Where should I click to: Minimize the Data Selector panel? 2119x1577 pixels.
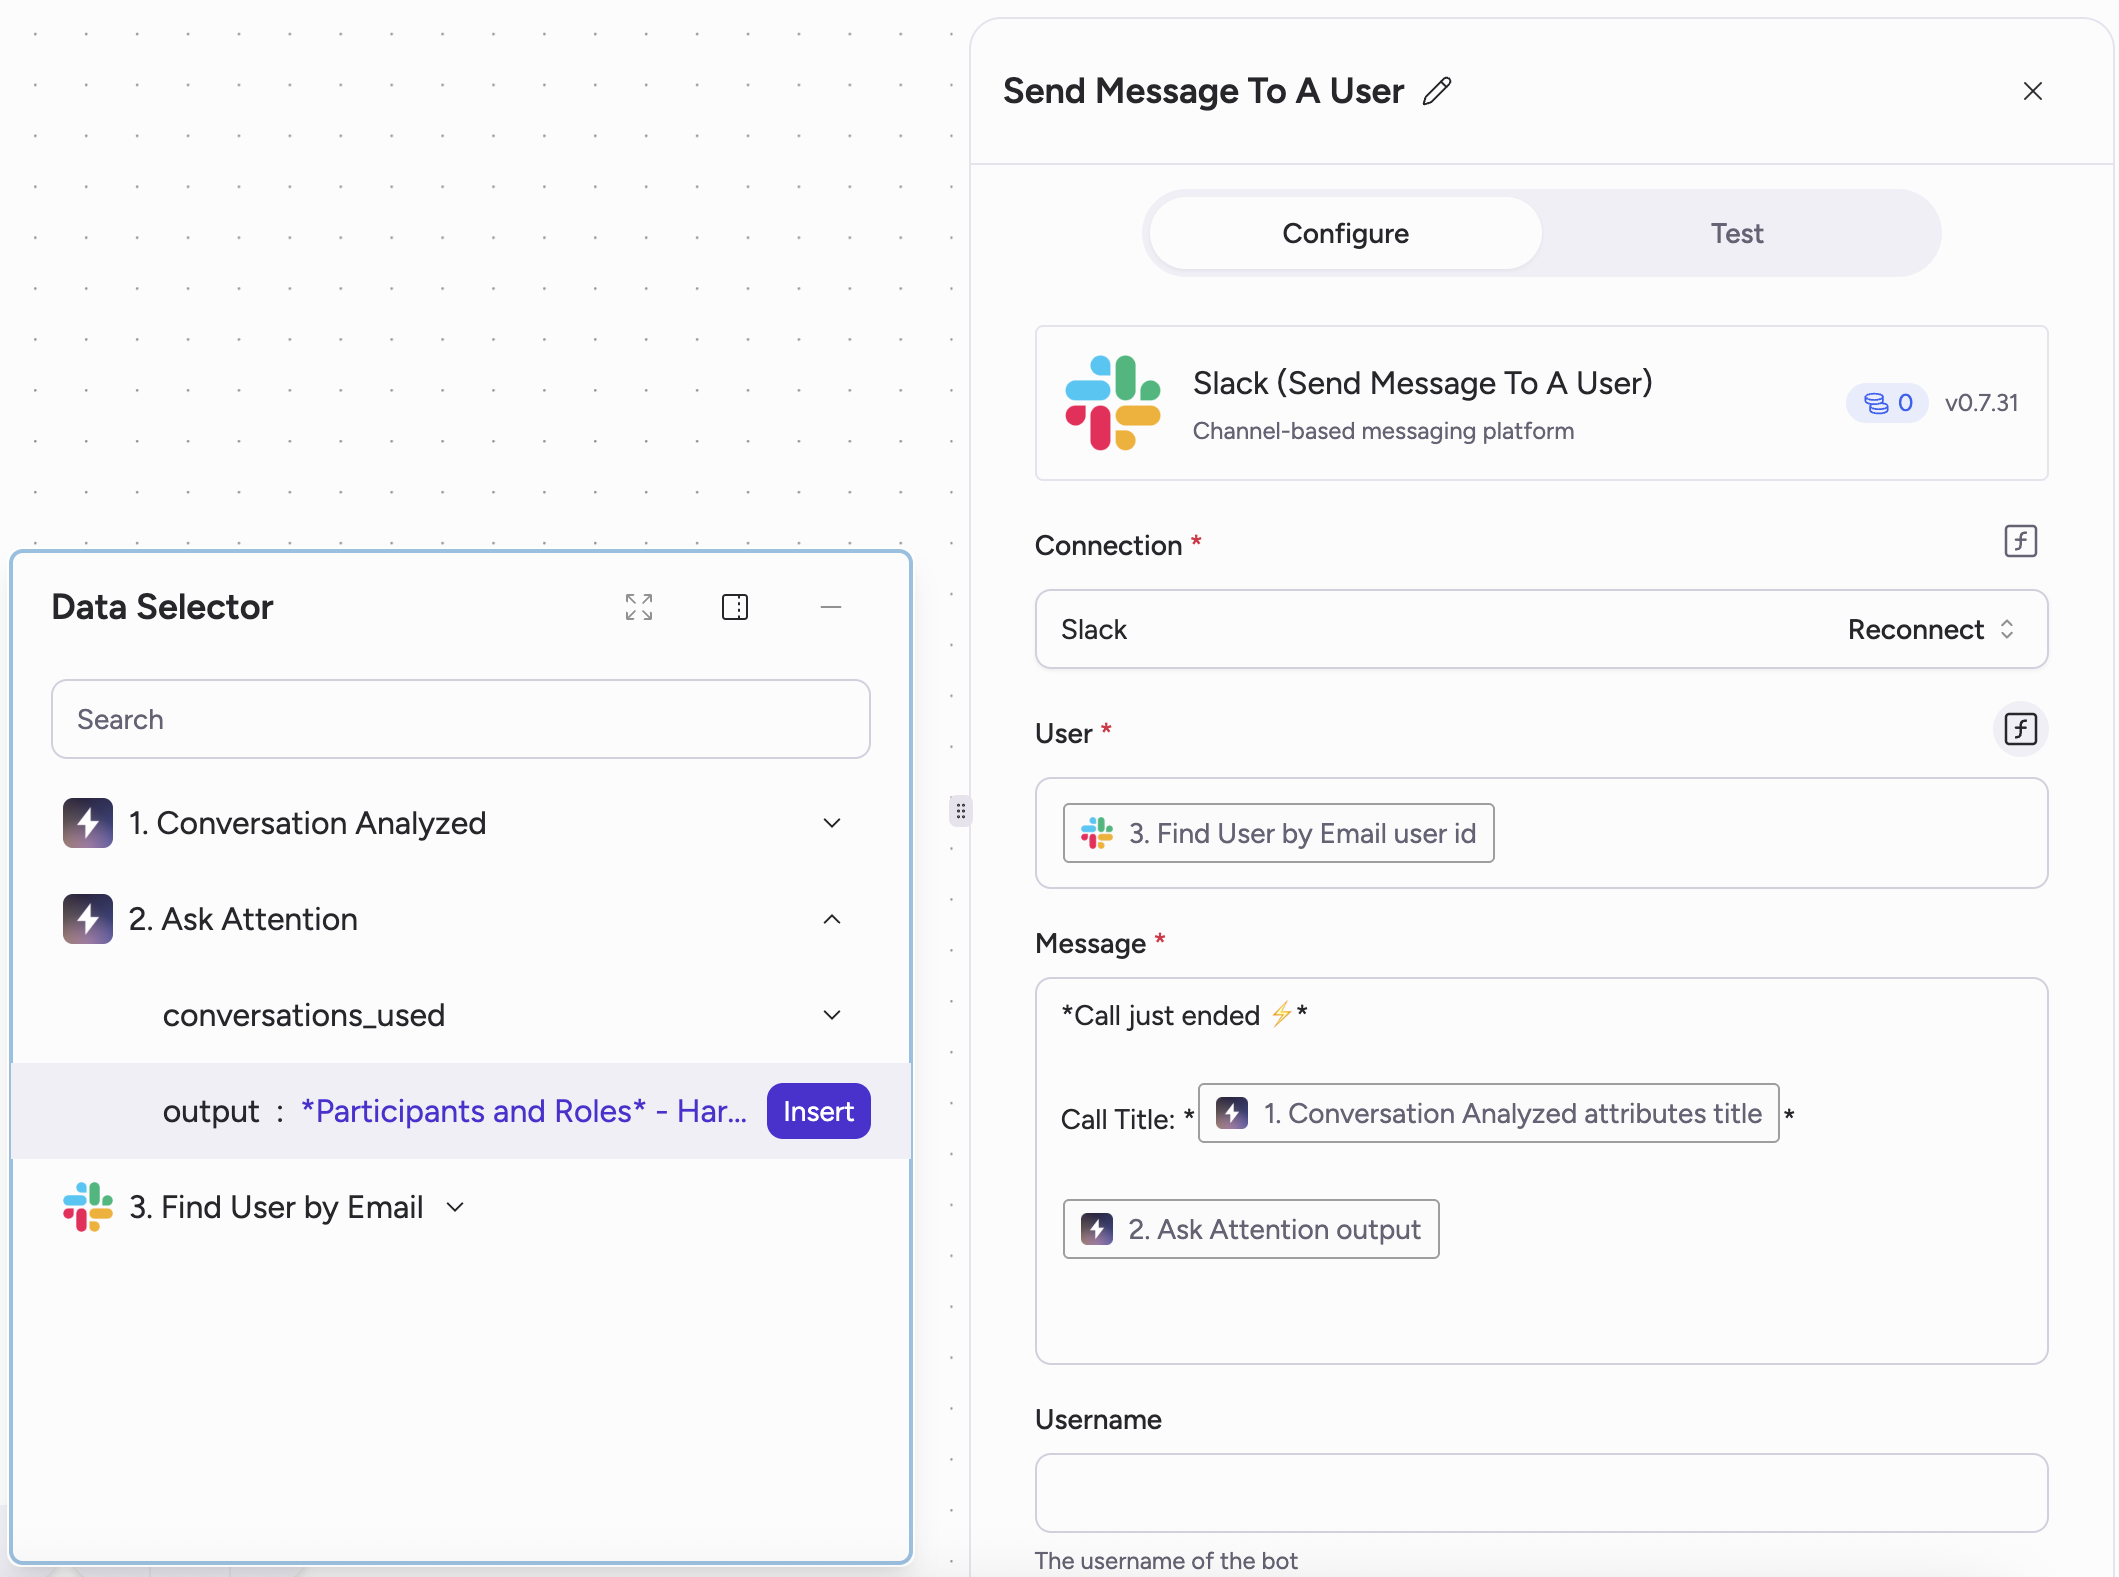831,607
